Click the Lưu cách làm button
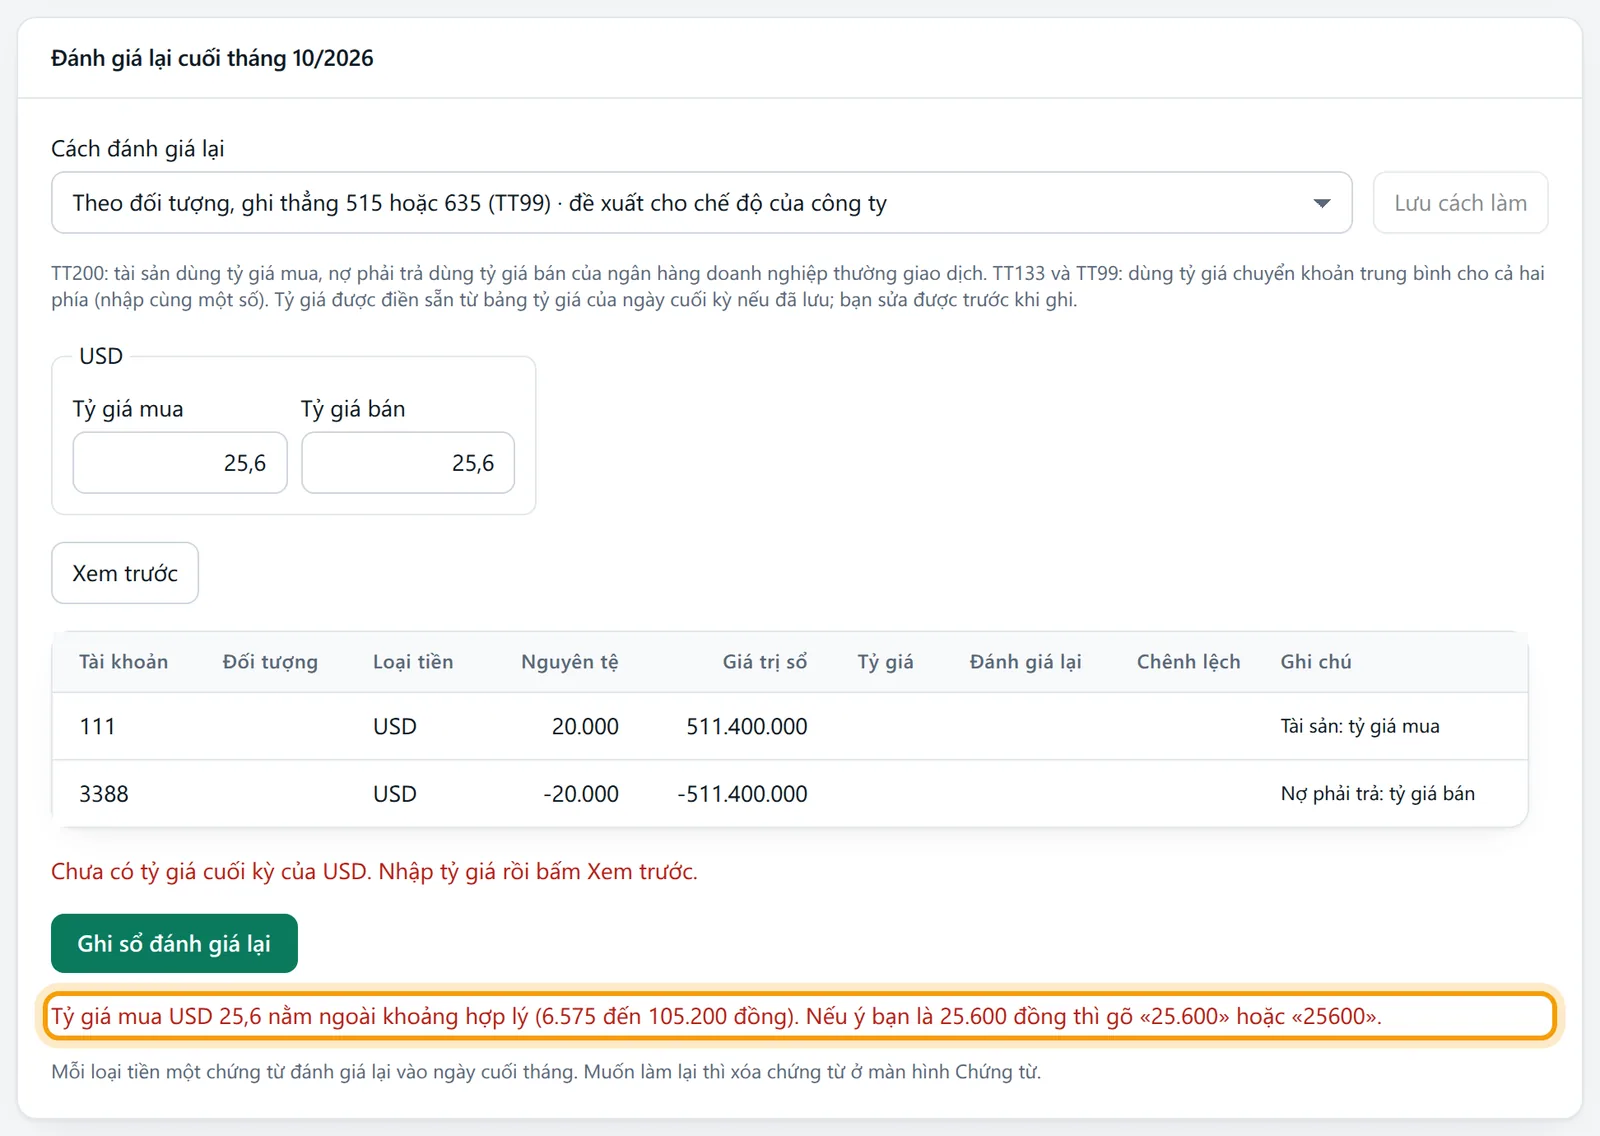Image resolution: width=1600 pixels, height=1136 pixels. tap(1460, 203)
